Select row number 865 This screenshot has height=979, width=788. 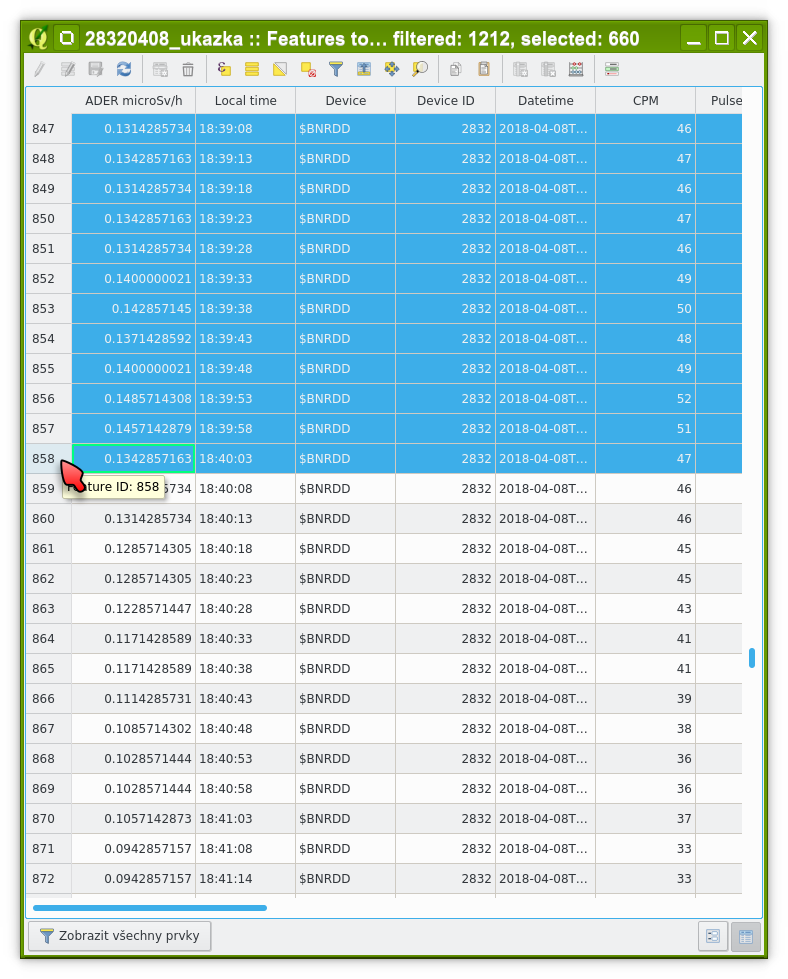pos(44,669)
